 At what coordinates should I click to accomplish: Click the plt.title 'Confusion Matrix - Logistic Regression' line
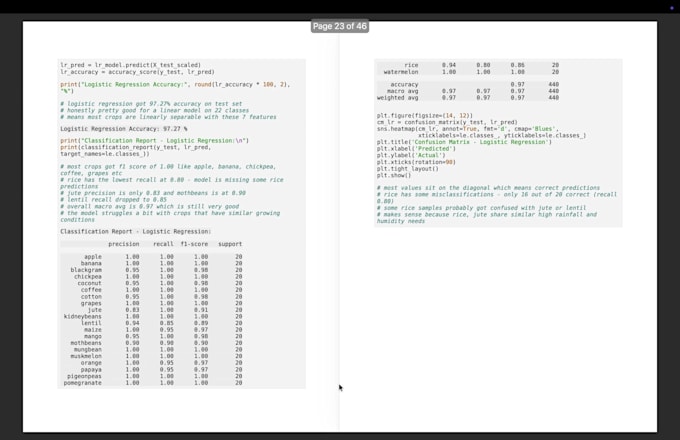(x=464, y=142)
